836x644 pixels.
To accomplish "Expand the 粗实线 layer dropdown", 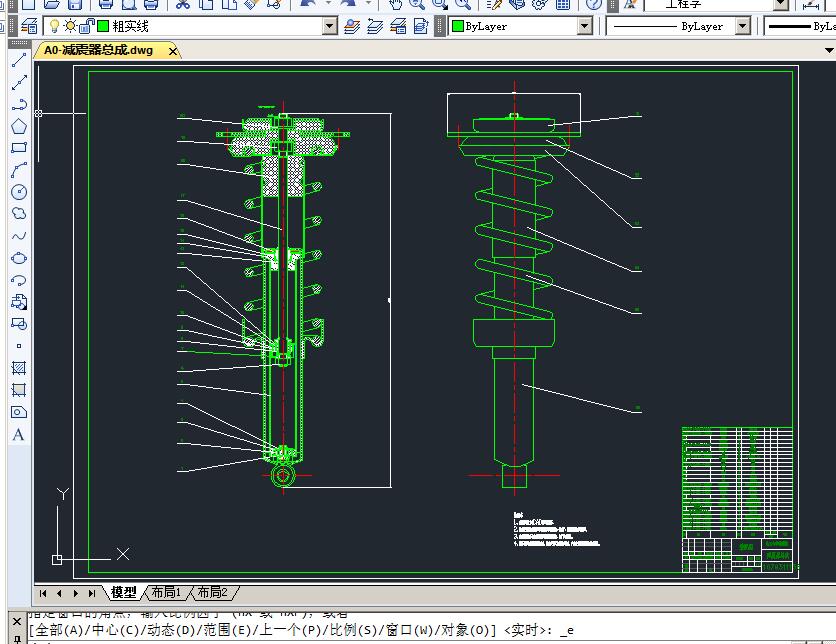I will 330,27.
